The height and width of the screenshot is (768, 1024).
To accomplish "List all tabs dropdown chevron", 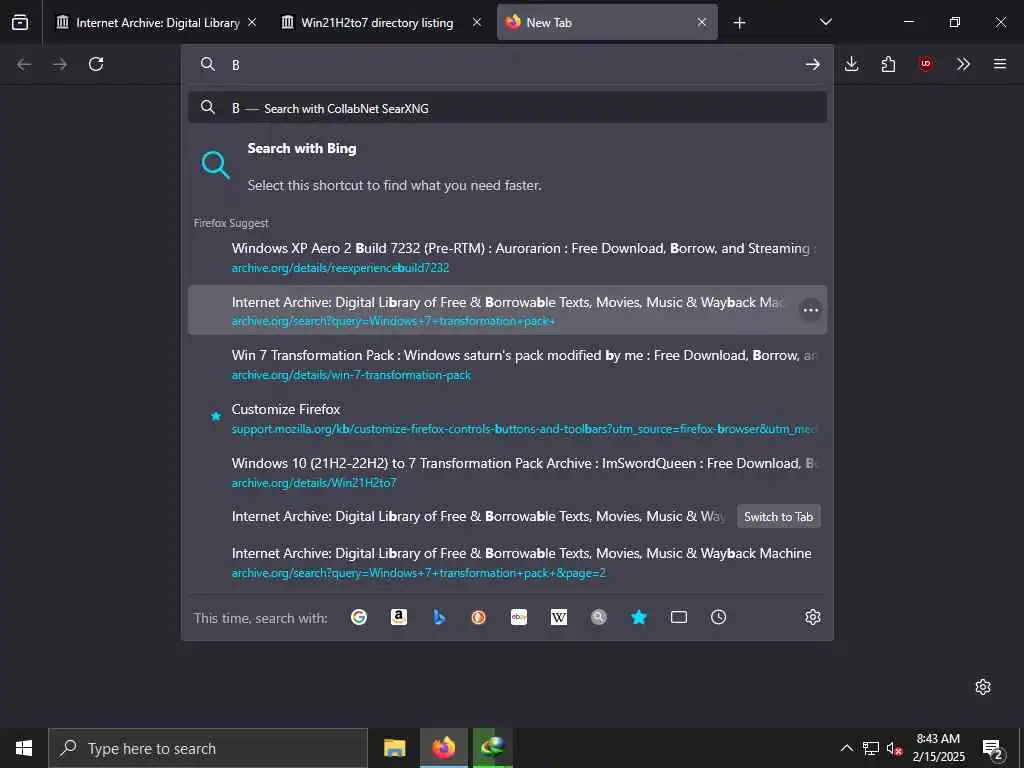I will [x=825, y=22].
